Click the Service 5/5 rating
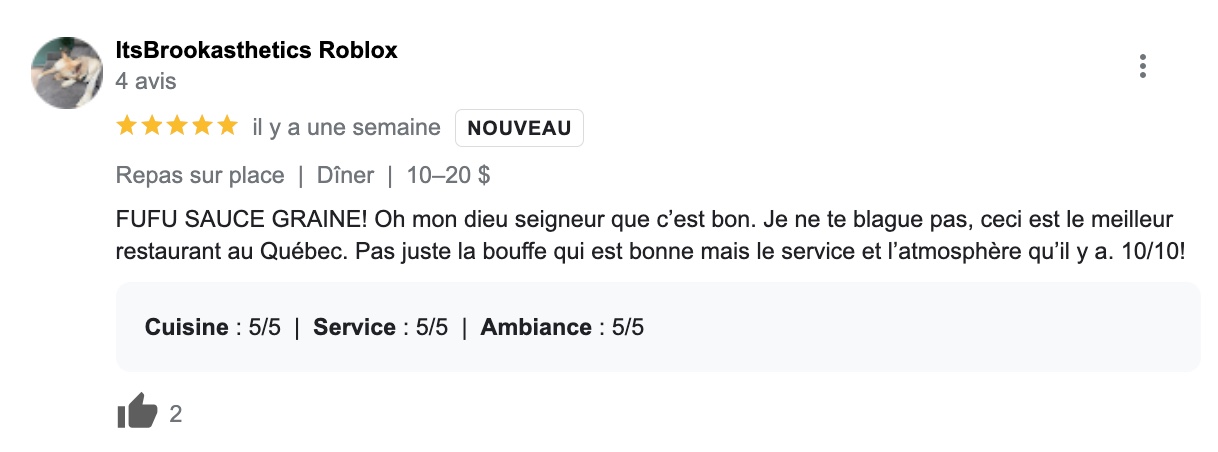 (381, 327)
